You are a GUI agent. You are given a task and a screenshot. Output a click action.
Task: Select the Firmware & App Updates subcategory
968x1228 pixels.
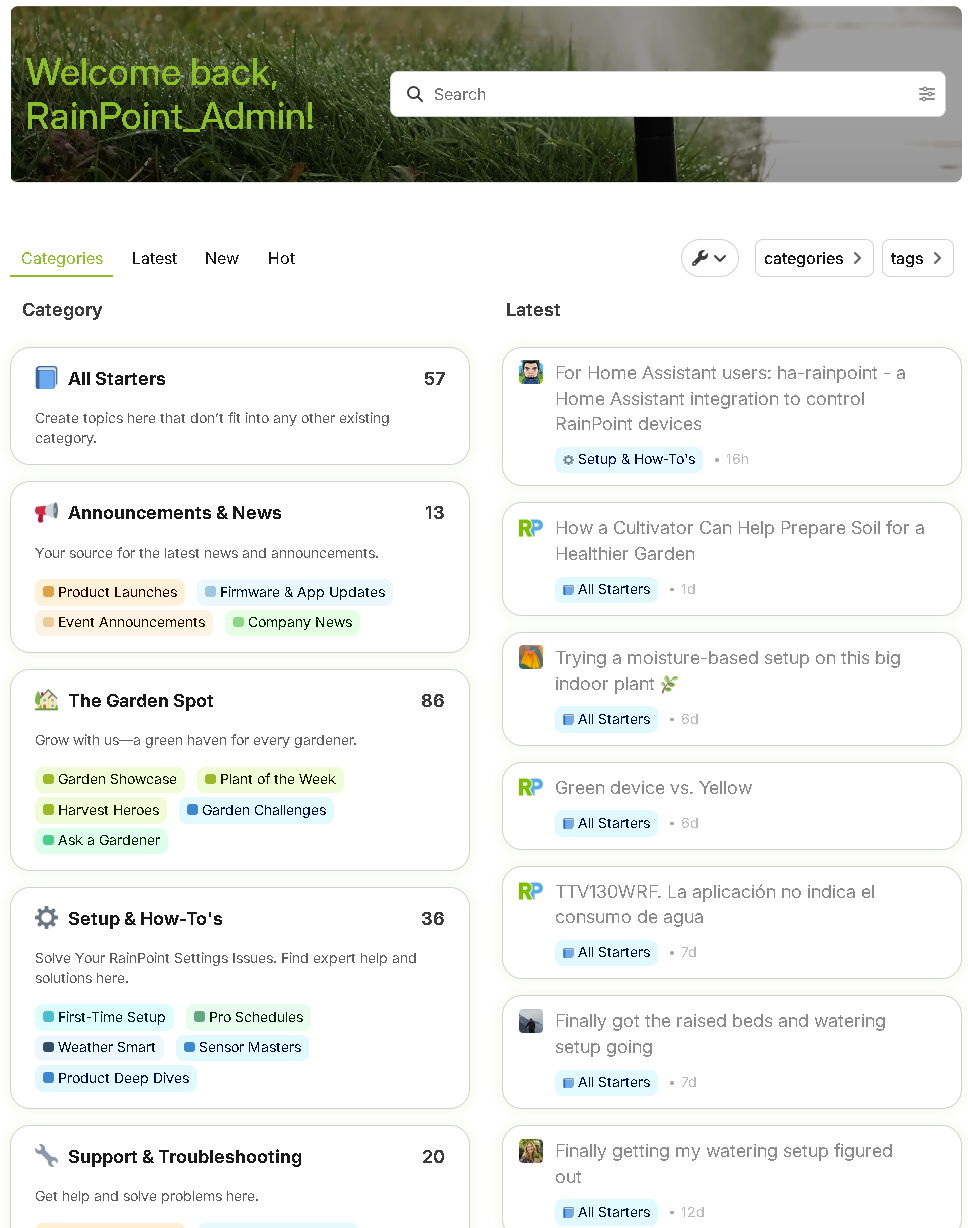295,592
